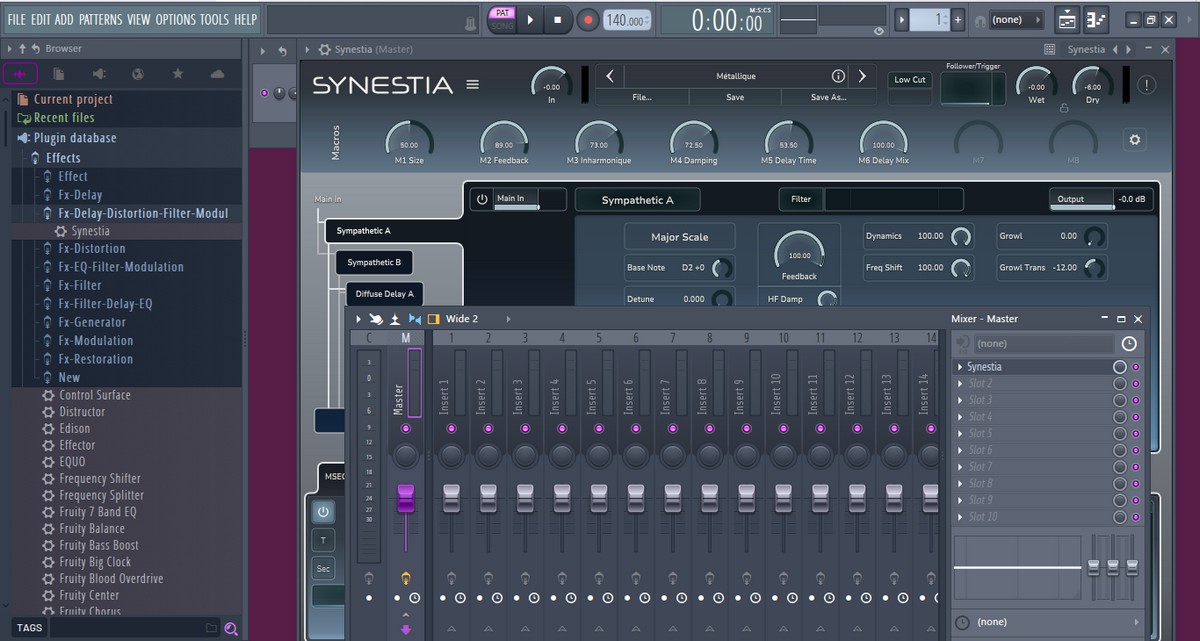Click the exclamation alert icon in Synestia
1200x641 pixels.
click(x=1146, y=85)
